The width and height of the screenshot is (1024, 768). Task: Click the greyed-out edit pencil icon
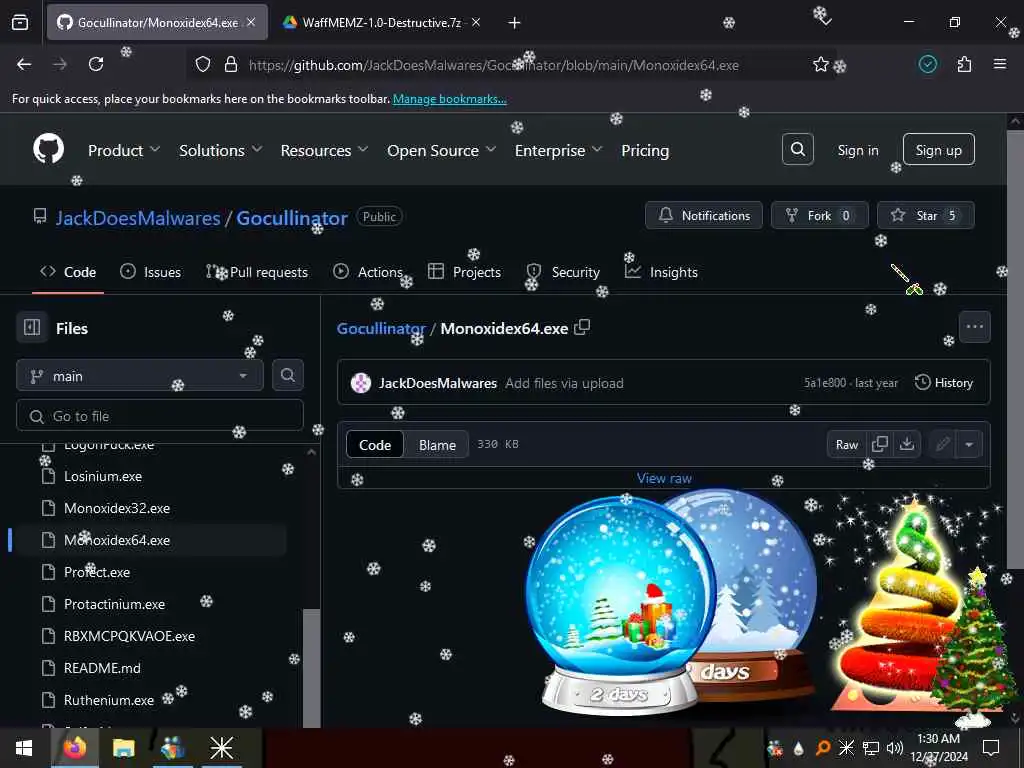click(x=942, y=444)
